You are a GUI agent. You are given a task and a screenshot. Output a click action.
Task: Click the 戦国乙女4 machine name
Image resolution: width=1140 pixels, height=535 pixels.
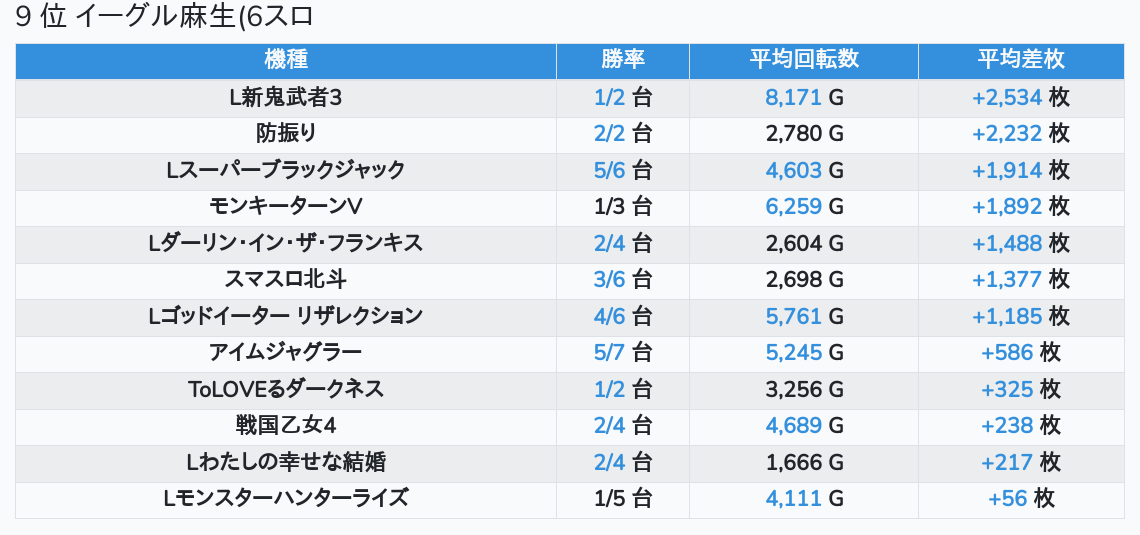pos(286,425)
